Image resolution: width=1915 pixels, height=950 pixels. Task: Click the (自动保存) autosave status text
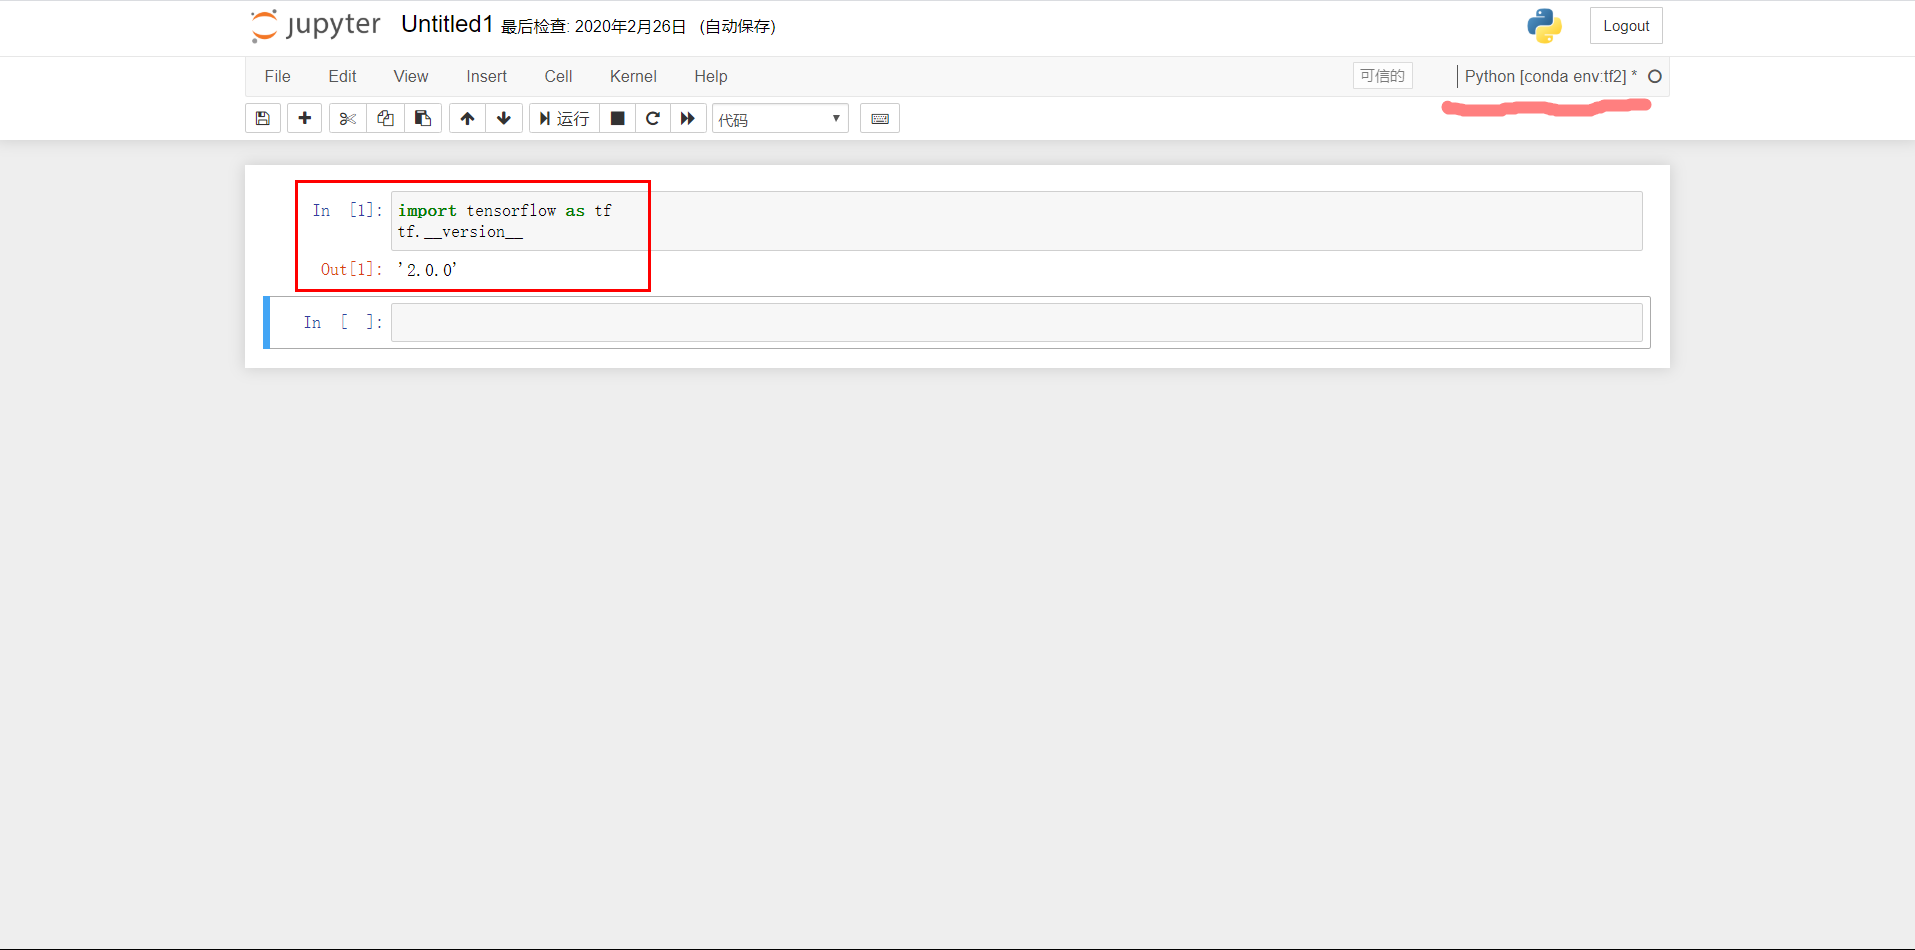[738, 27]
